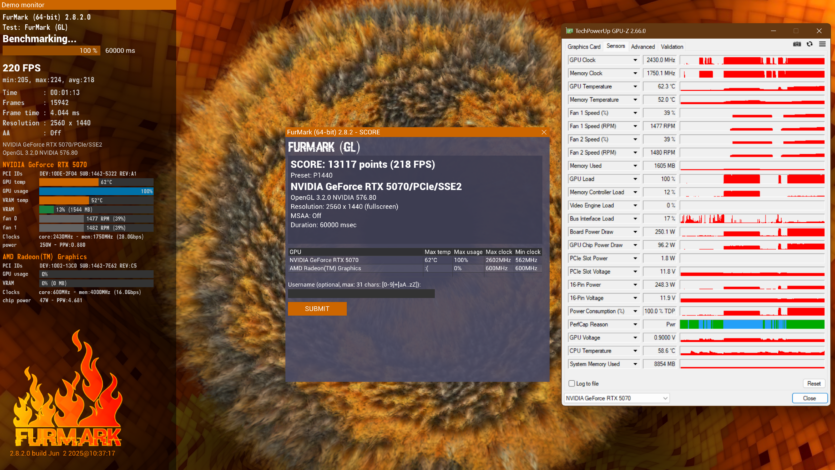Viewport: 835px width, 470px height.
Task: Click the PerfCap Reason colored graph
Action: pos(752,324)
